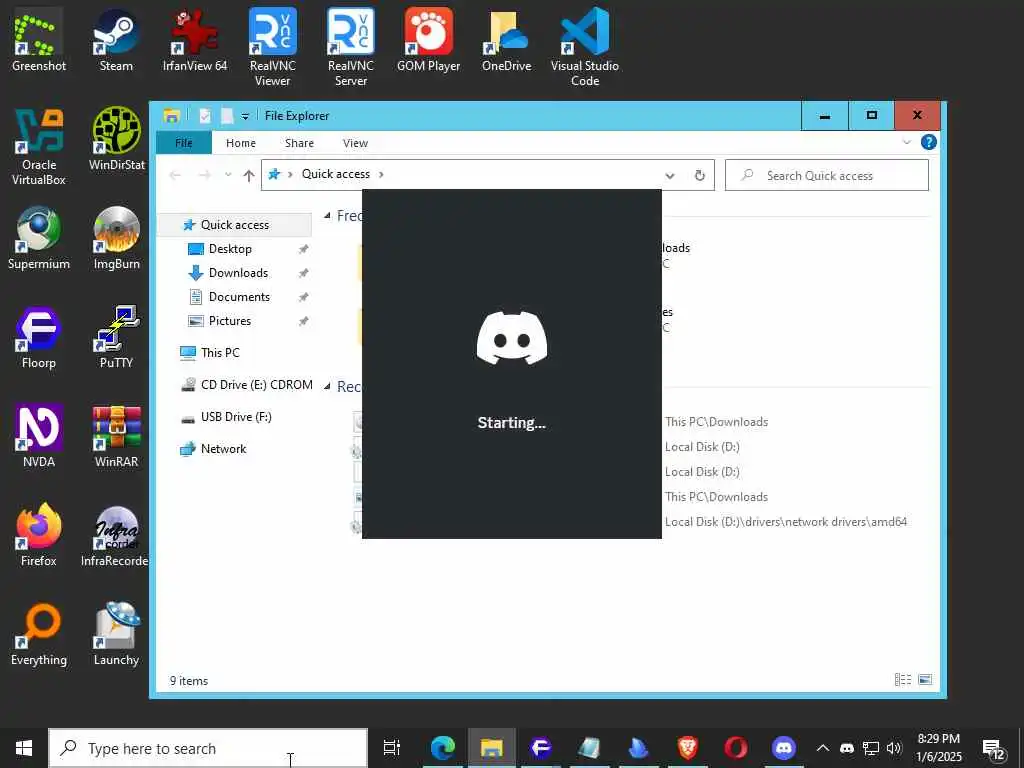This screenshot has width=1024, height=768.
Task: Click the Properties quick toolbar icon
Action: coord(205,116)
